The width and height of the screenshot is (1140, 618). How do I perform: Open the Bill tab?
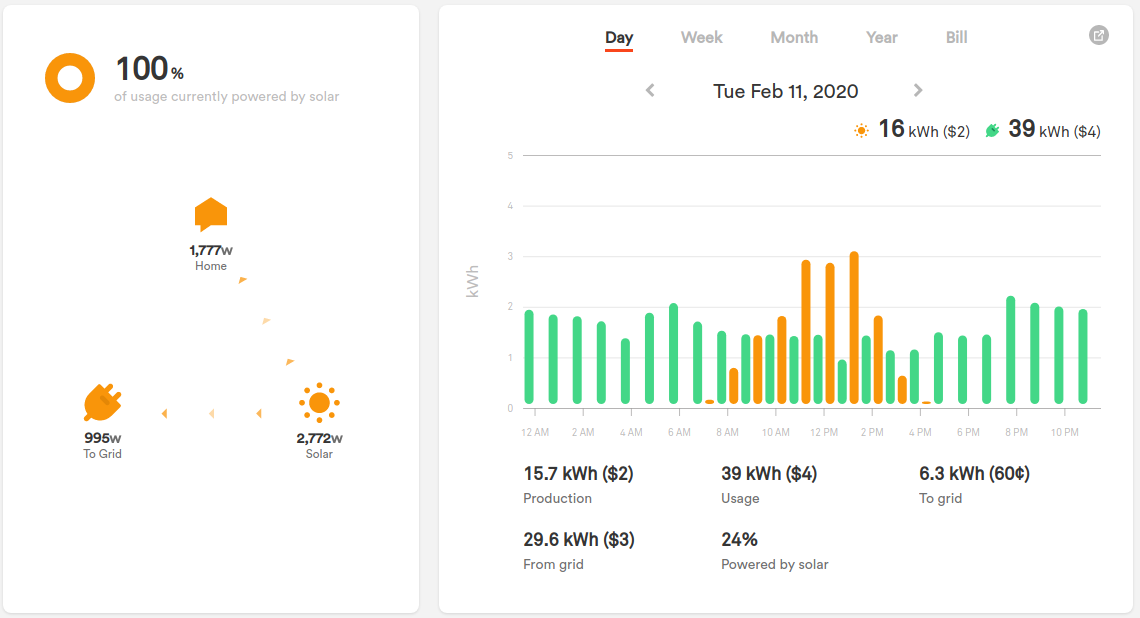click(956, 37)
